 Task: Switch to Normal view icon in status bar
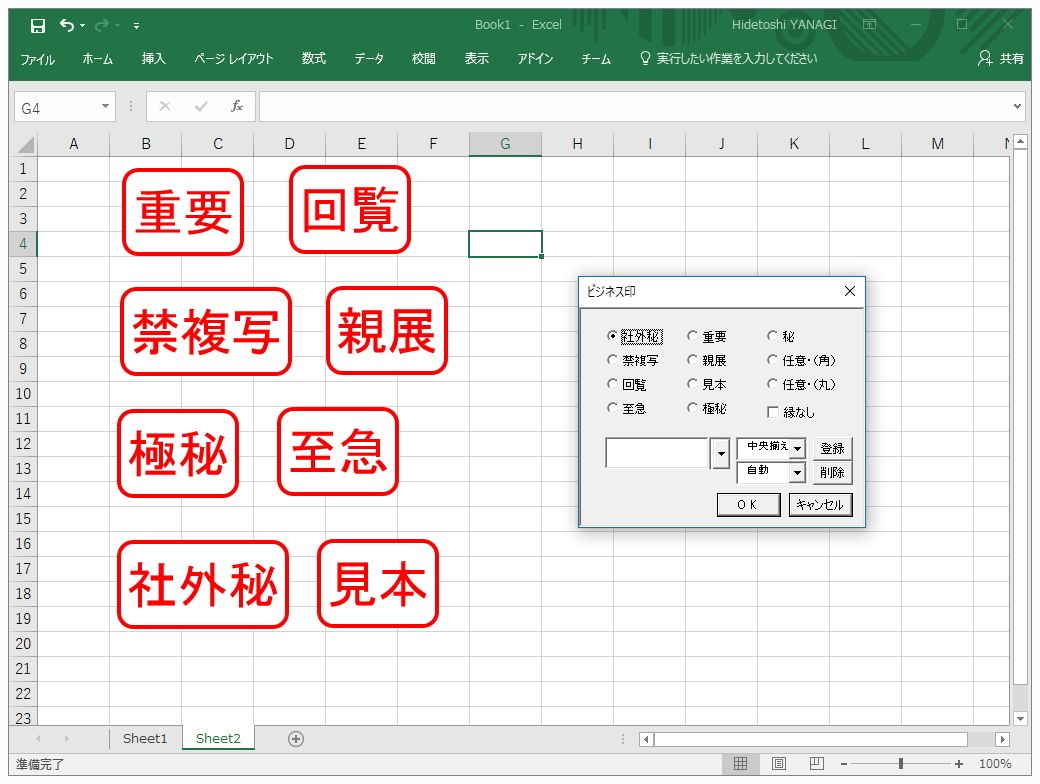pyautogui.click(x=740, y=763)
